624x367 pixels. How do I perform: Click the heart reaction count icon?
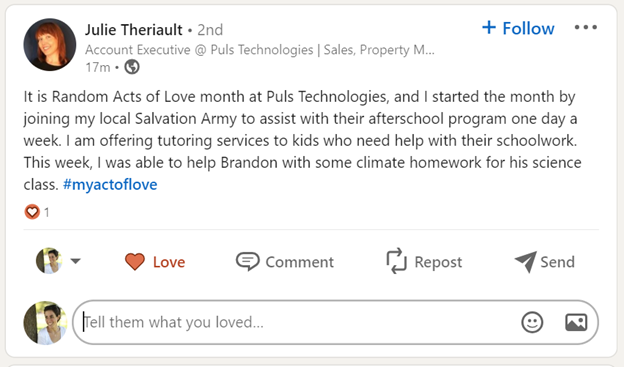point(32,212)
